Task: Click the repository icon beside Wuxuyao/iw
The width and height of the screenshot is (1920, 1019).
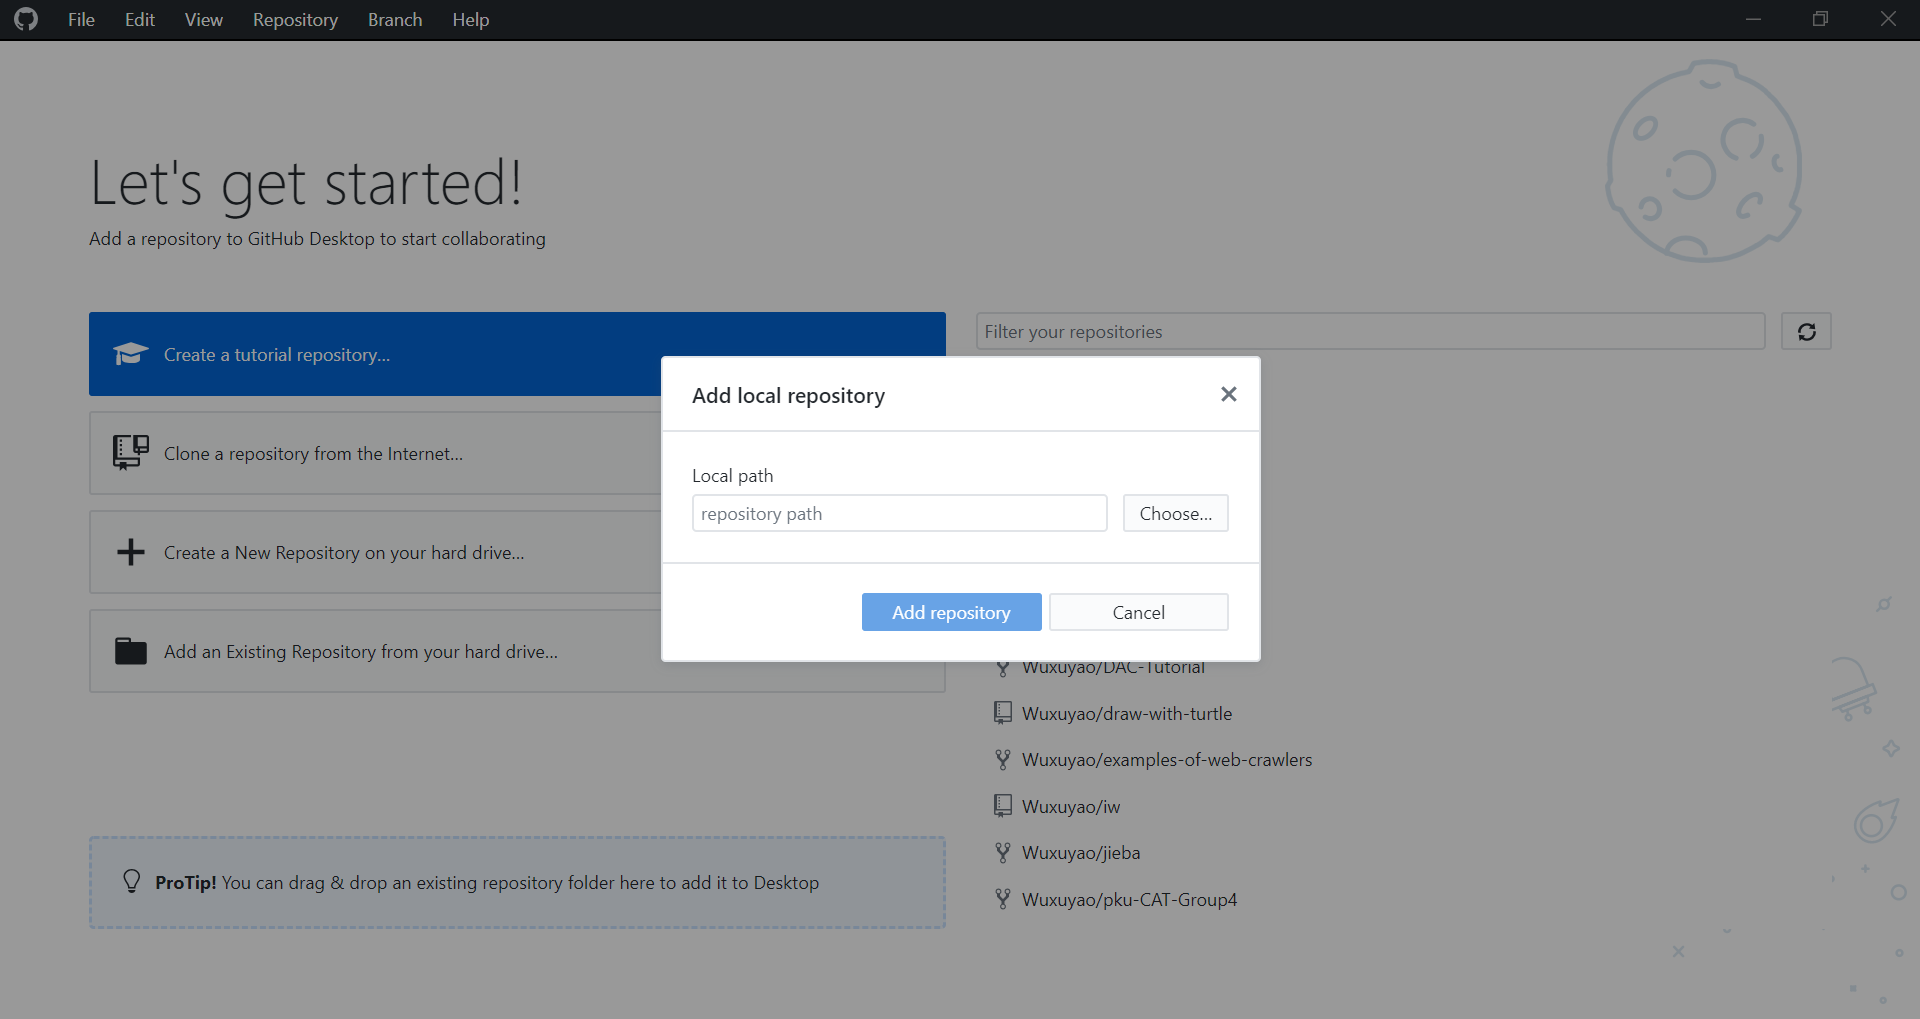Action: pos(1003,805)
